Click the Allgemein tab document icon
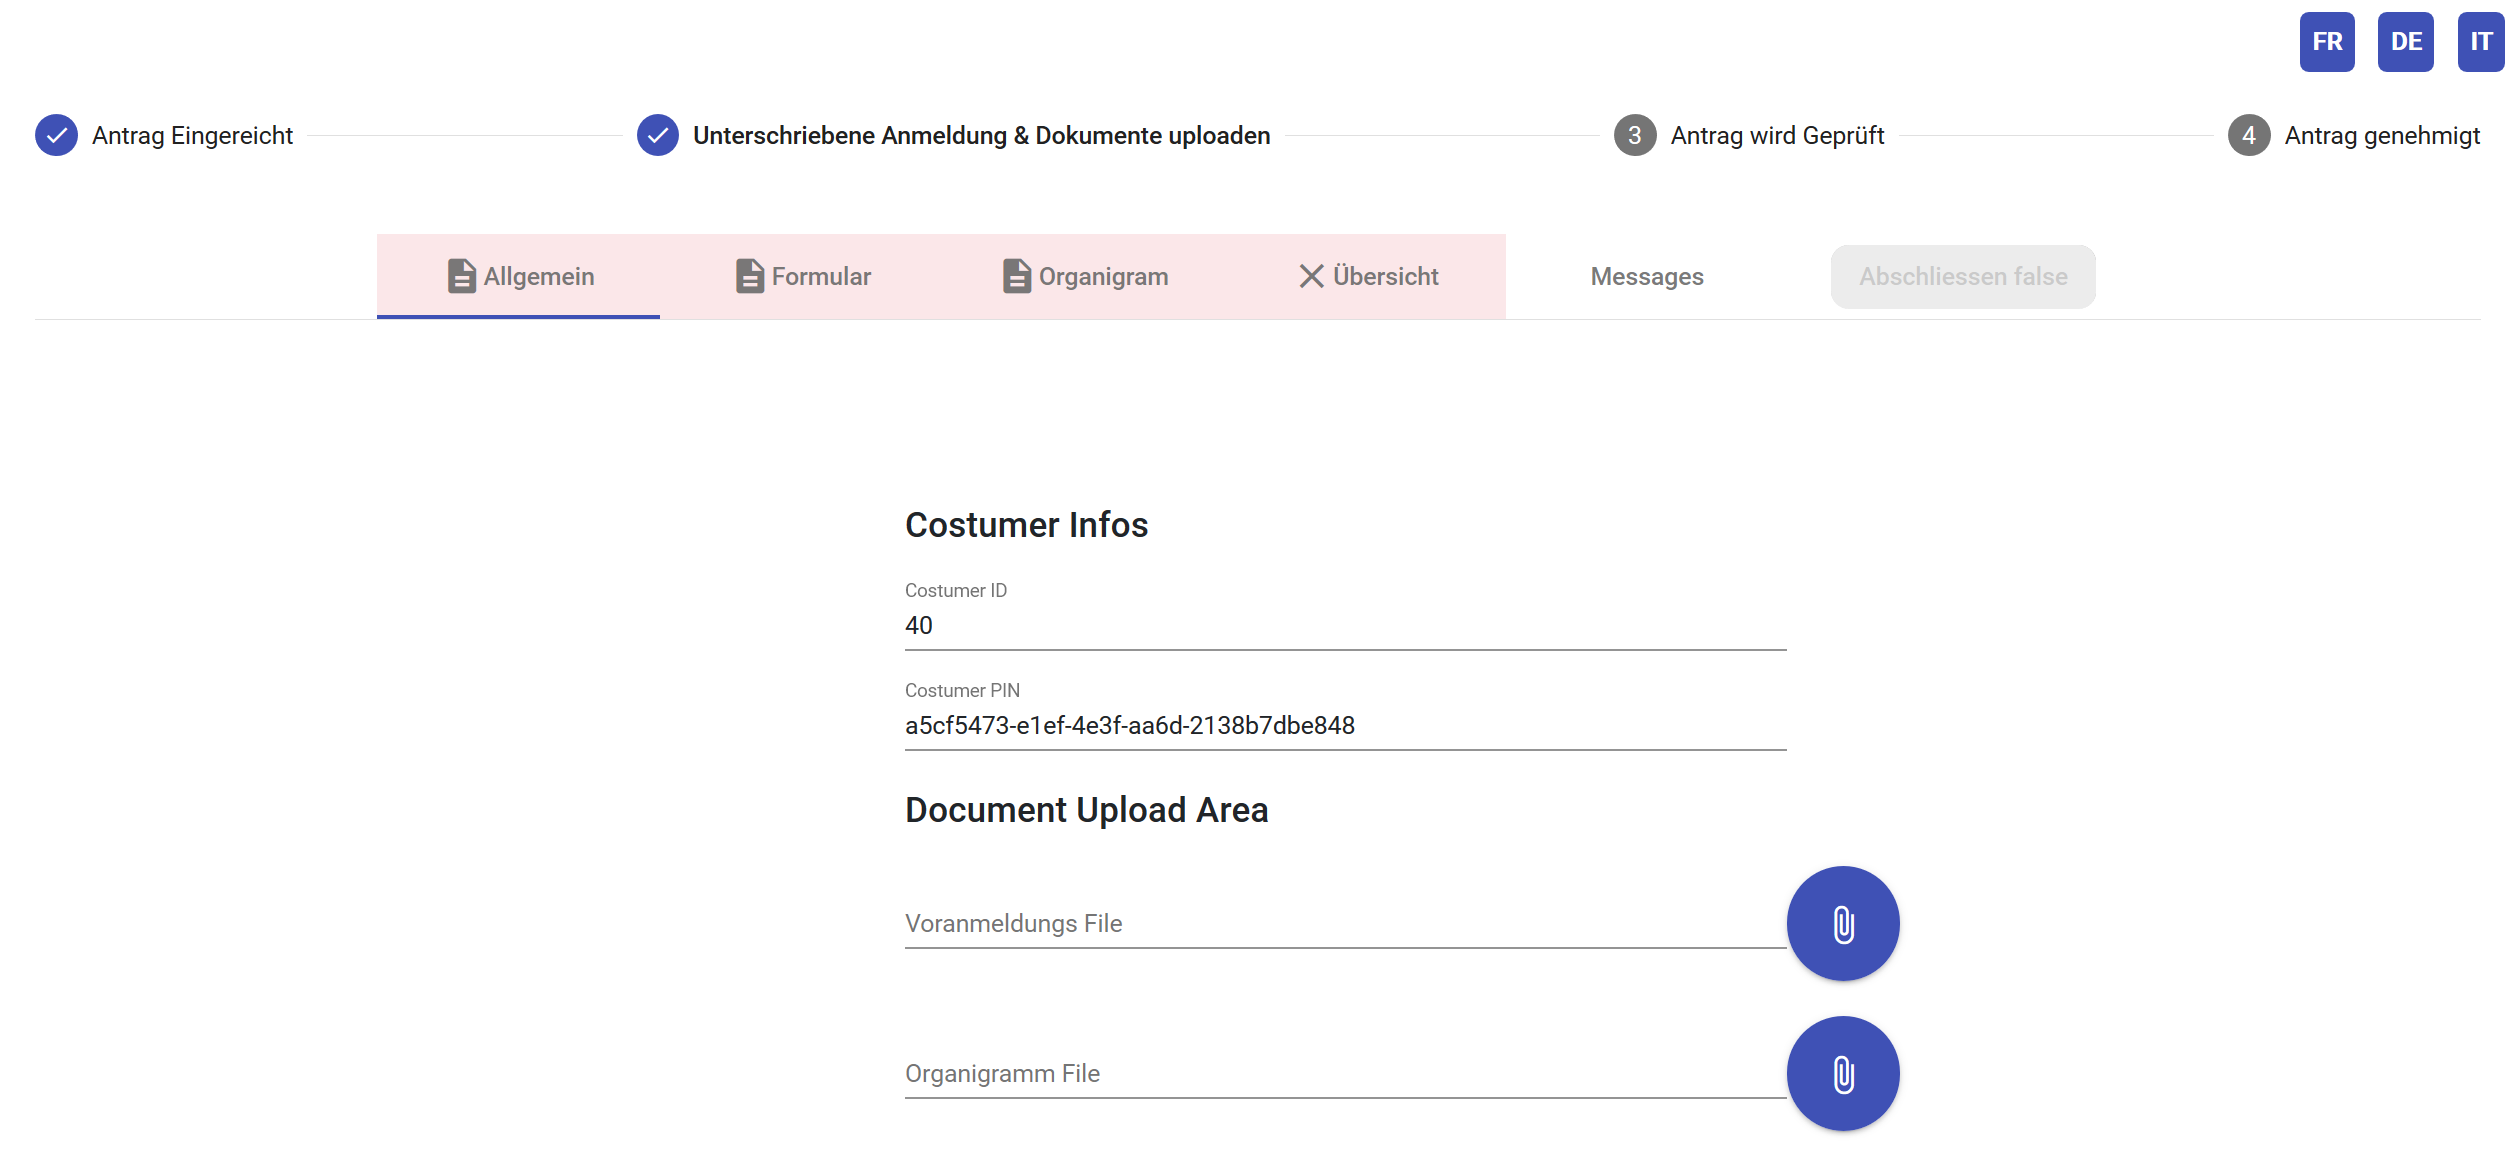 [x=461, y=276]
